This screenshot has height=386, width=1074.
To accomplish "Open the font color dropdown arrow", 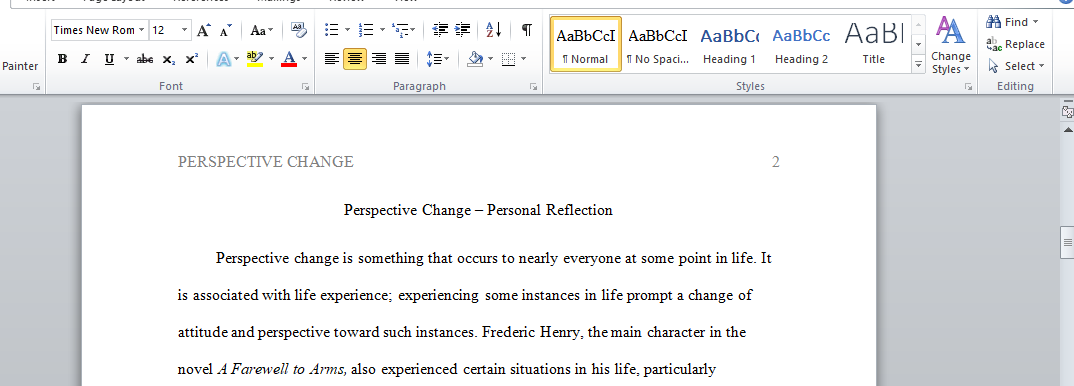I will pyautogui.click(x=305, y=60).
